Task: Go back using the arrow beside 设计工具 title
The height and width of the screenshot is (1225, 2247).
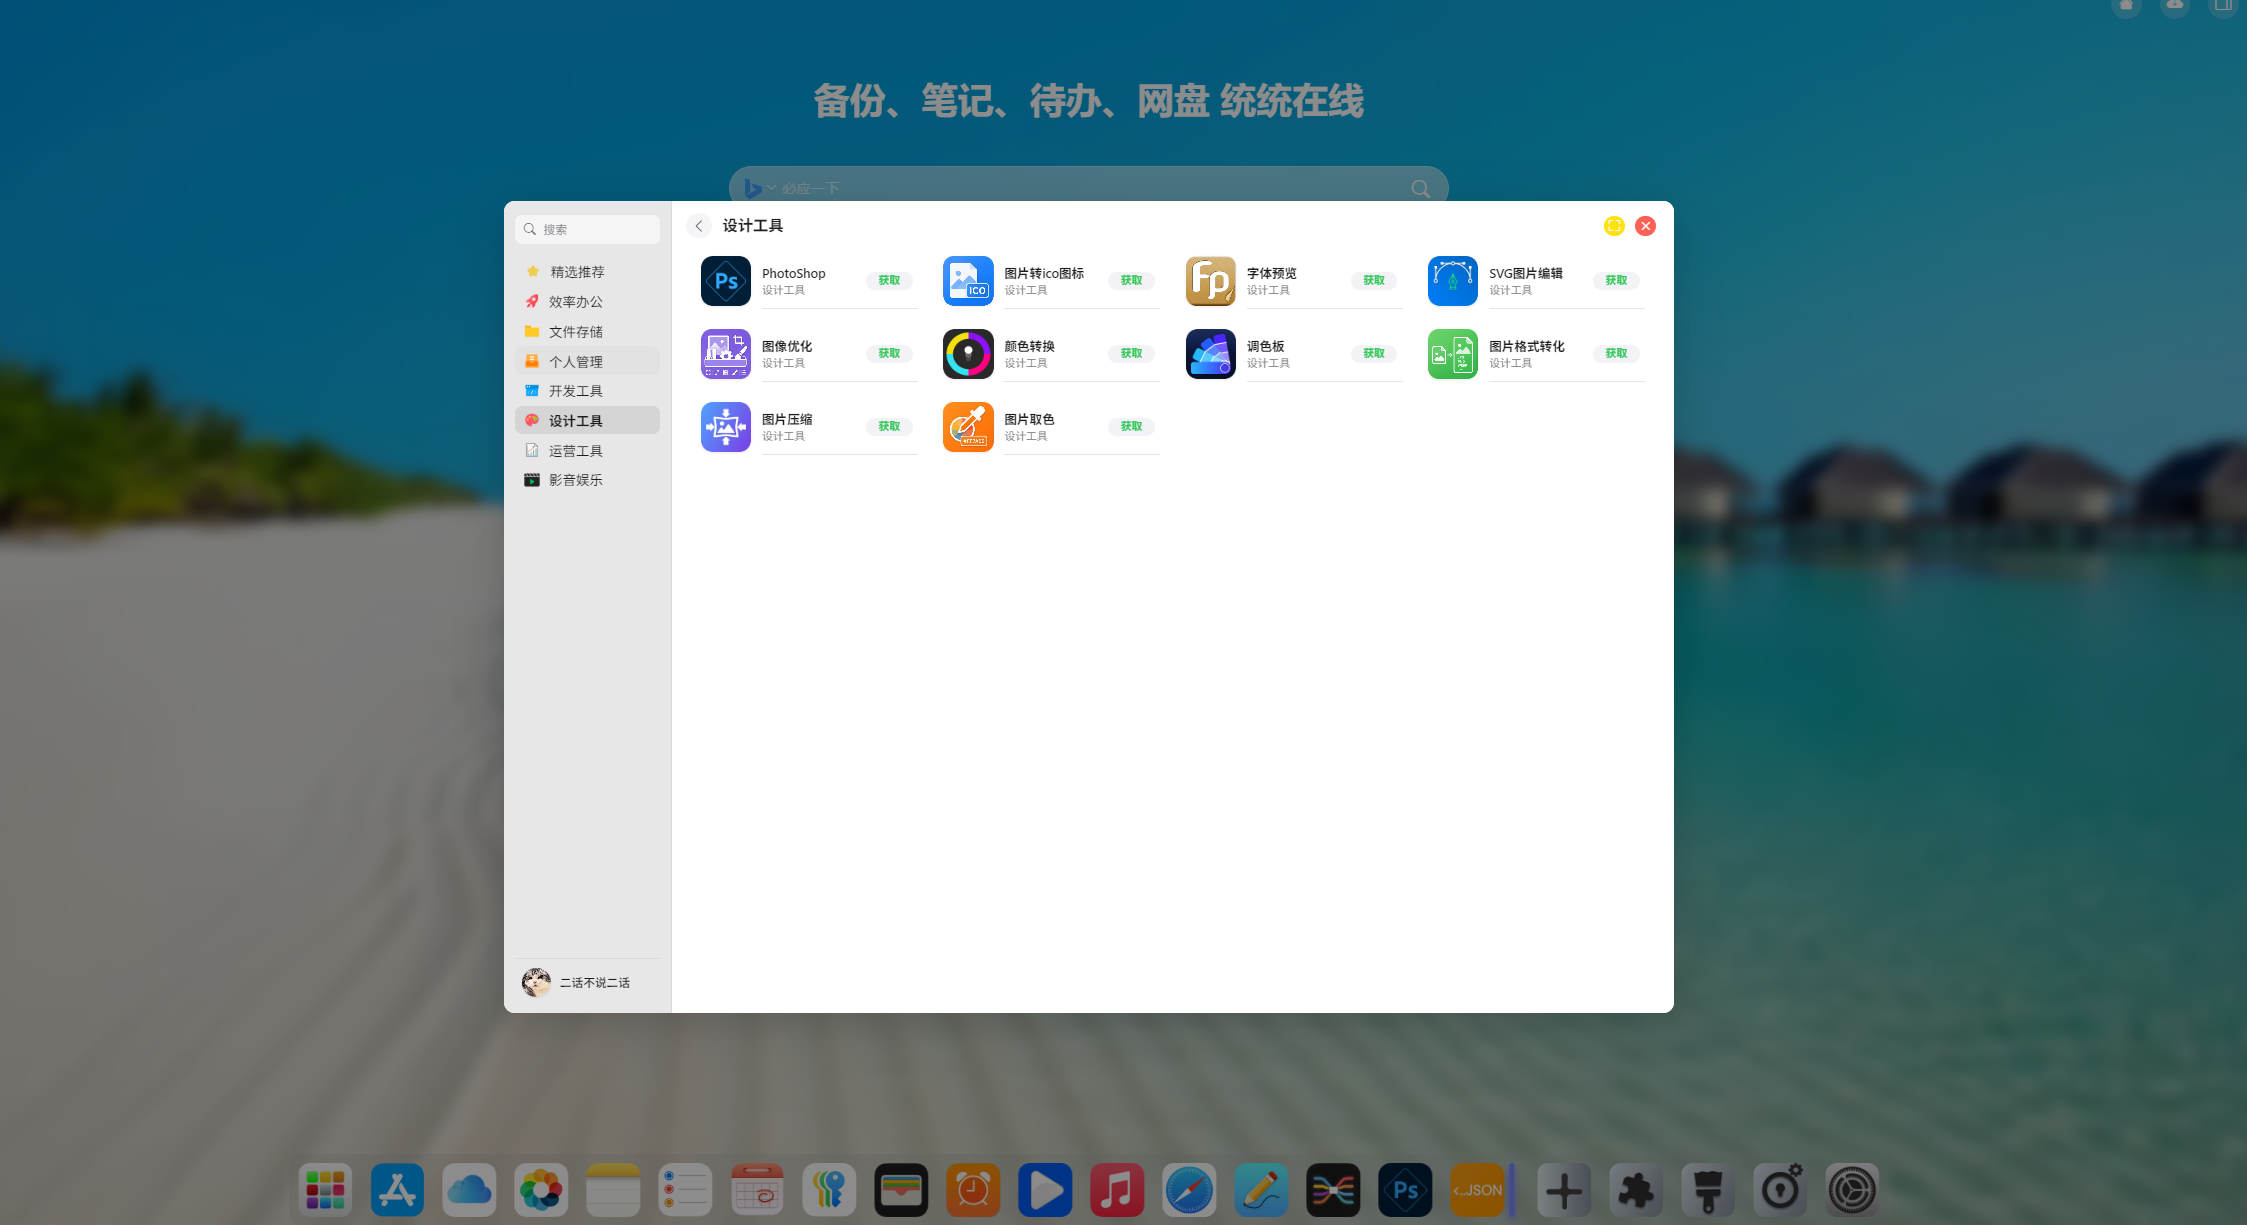Action: 699,226
